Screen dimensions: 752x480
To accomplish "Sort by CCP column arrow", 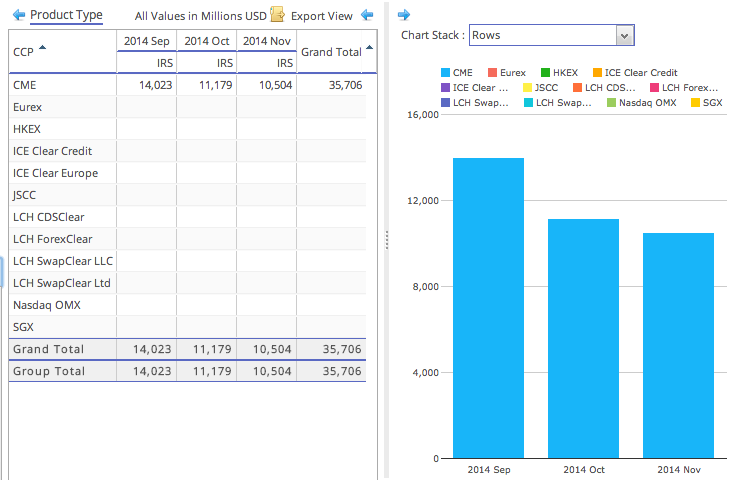I will pyautogui.click(x=42, y=47).
